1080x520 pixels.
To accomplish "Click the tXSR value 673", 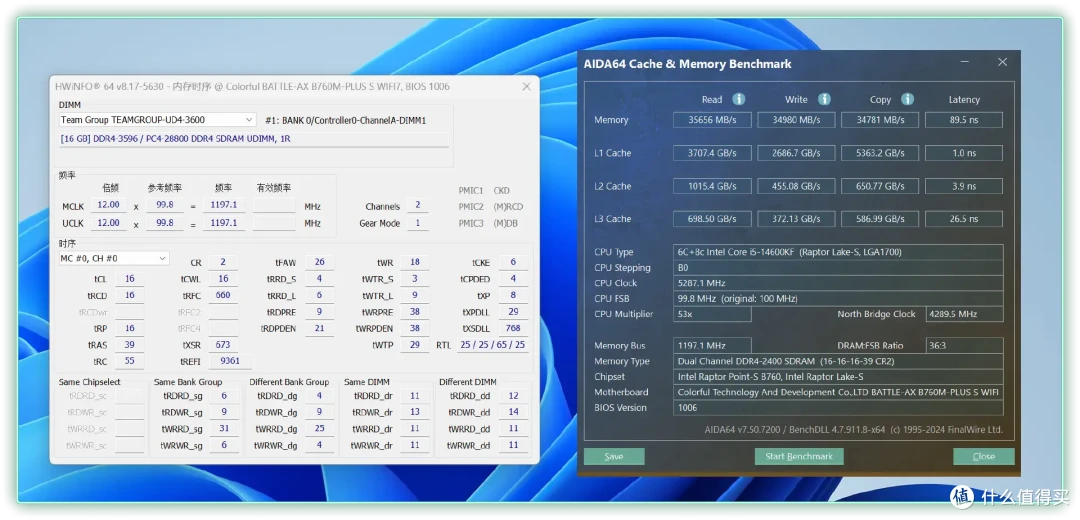I will pyautogui.click(x=223, y=345).
